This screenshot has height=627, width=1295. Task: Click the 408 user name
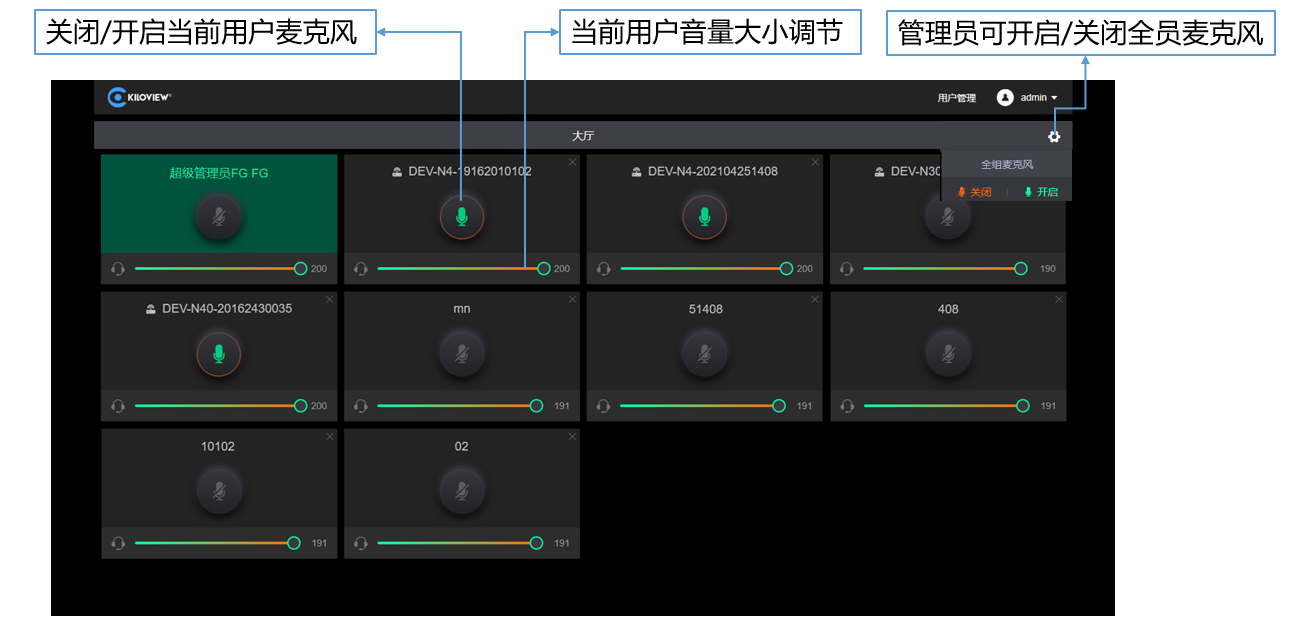tap(948, 309)
